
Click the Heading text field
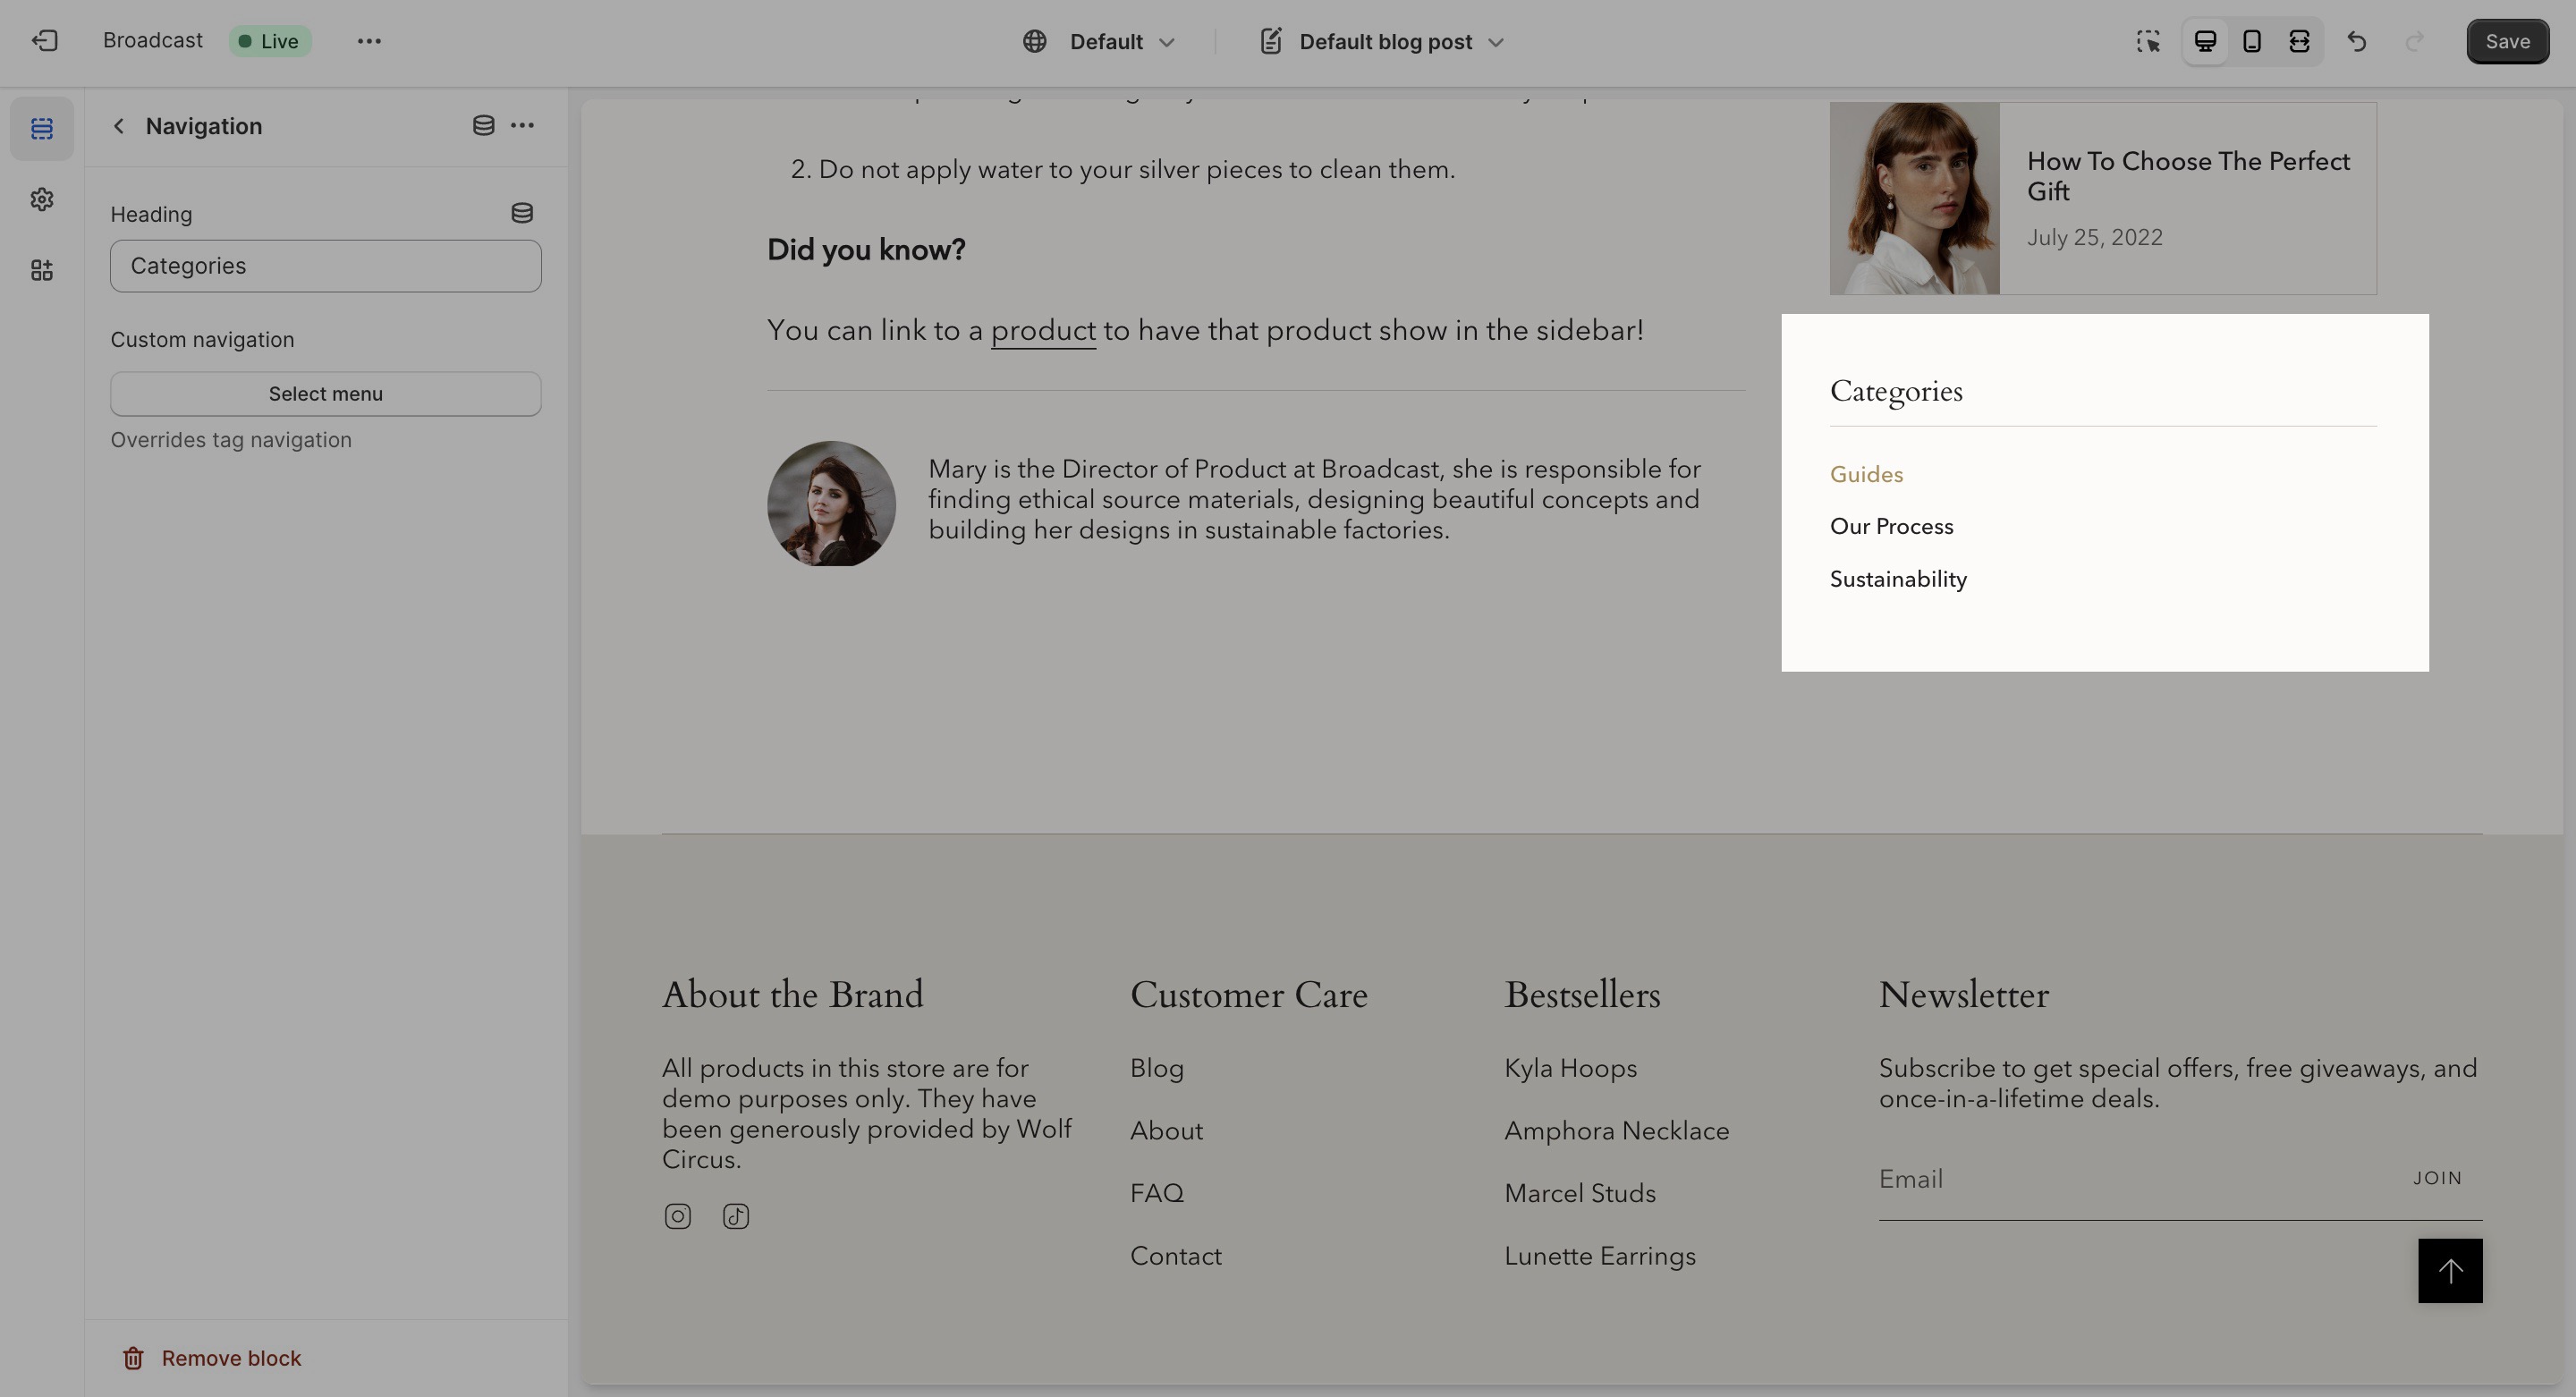(x=325, y=266)
